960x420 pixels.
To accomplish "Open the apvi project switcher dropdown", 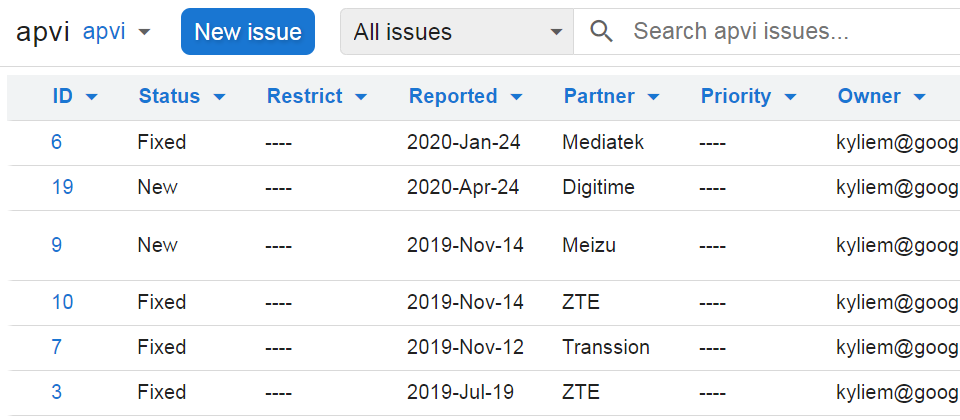I will 117,31.
